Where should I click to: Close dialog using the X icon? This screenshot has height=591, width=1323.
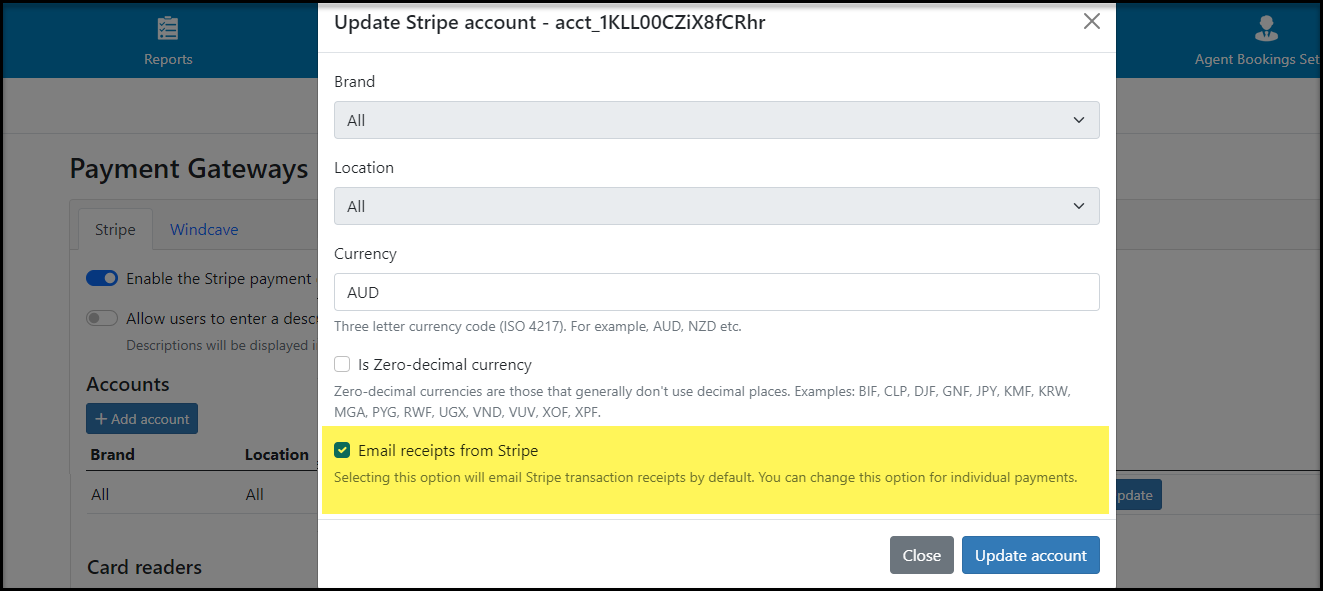[x=1092, y=21]
